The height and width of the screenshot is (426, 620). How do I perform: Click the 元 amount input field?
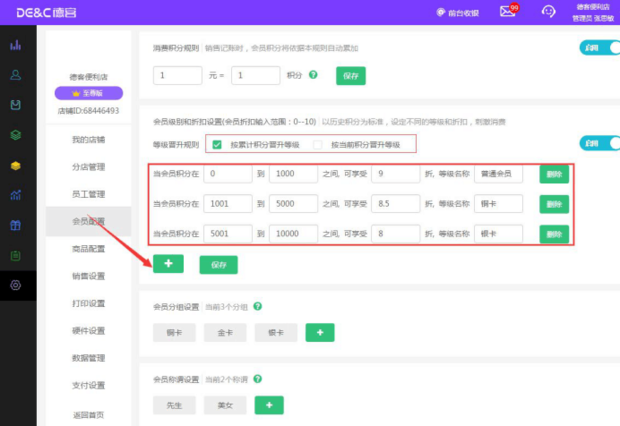178,75
